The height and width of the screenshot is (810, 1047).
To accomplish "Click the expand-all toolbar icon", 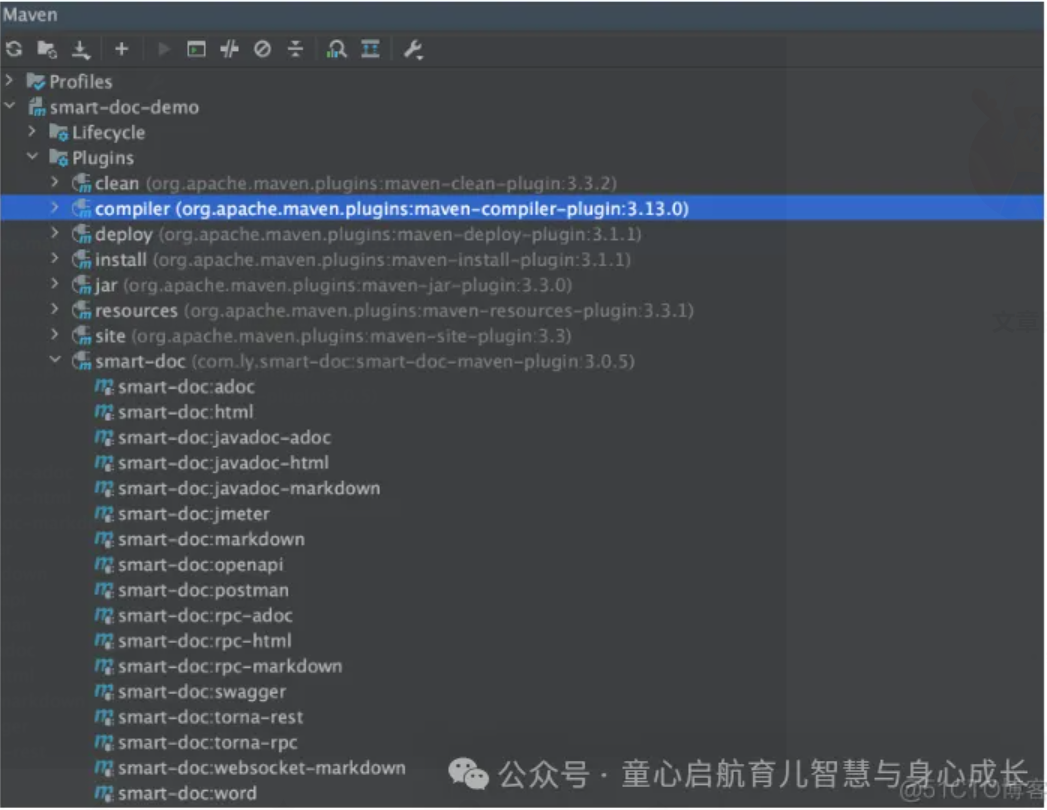I will click(371, 49).
